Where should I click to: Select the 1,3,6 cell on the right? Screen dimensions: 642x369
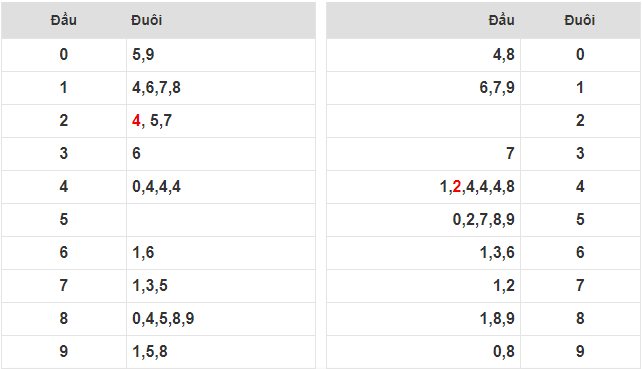[x=423, y=252]
